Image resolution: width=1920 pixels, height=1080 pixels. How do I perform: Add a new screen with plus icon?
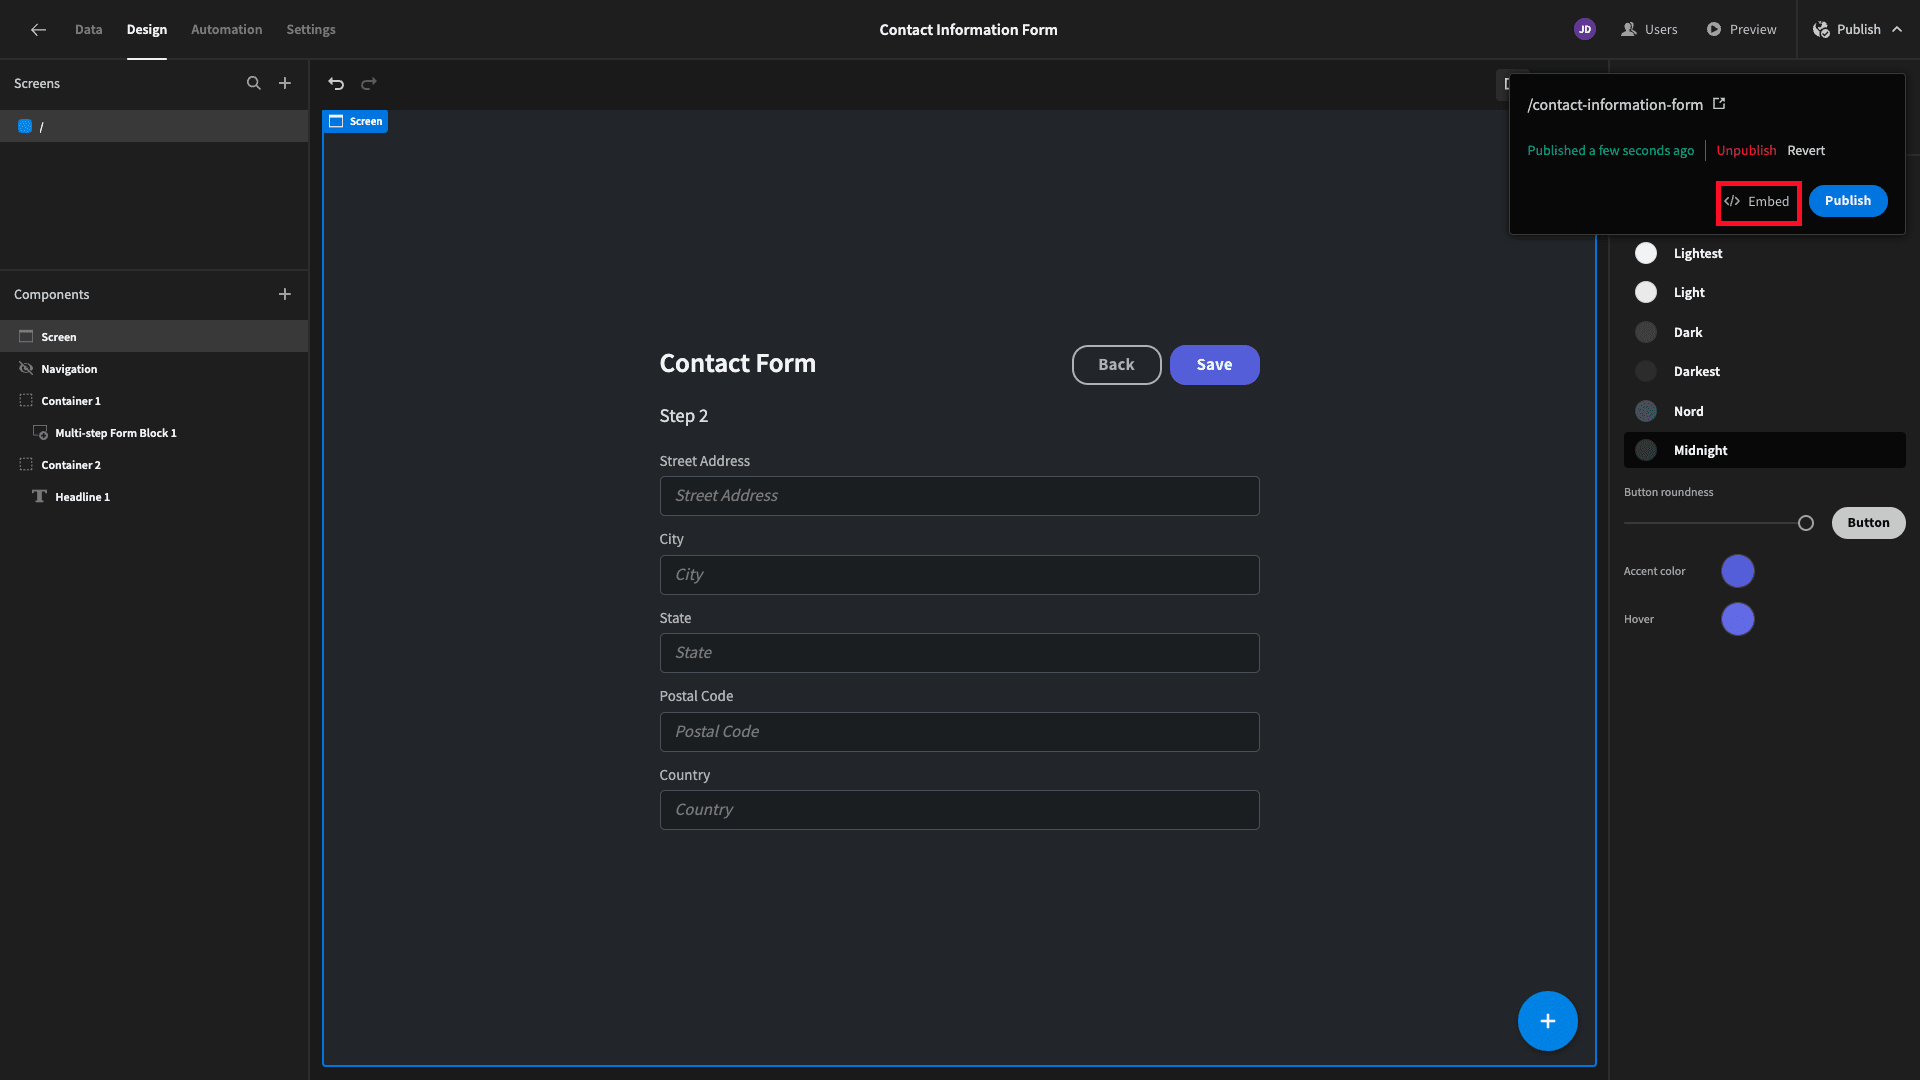click(x=285, y=83)
